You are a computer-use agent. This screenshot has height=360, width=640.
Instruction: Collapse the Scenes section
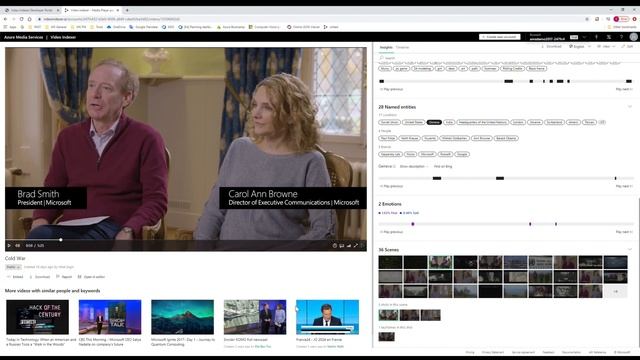[630, 249]
